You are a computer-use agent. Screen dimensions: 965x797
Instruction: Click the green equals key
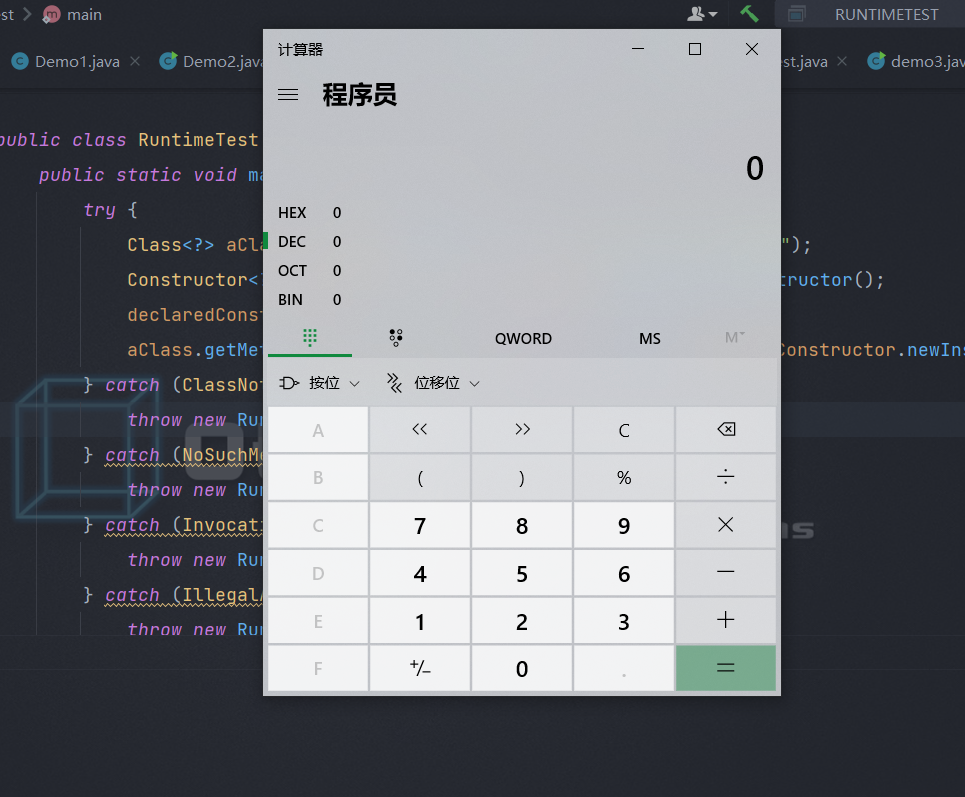(x=726, y=668)
